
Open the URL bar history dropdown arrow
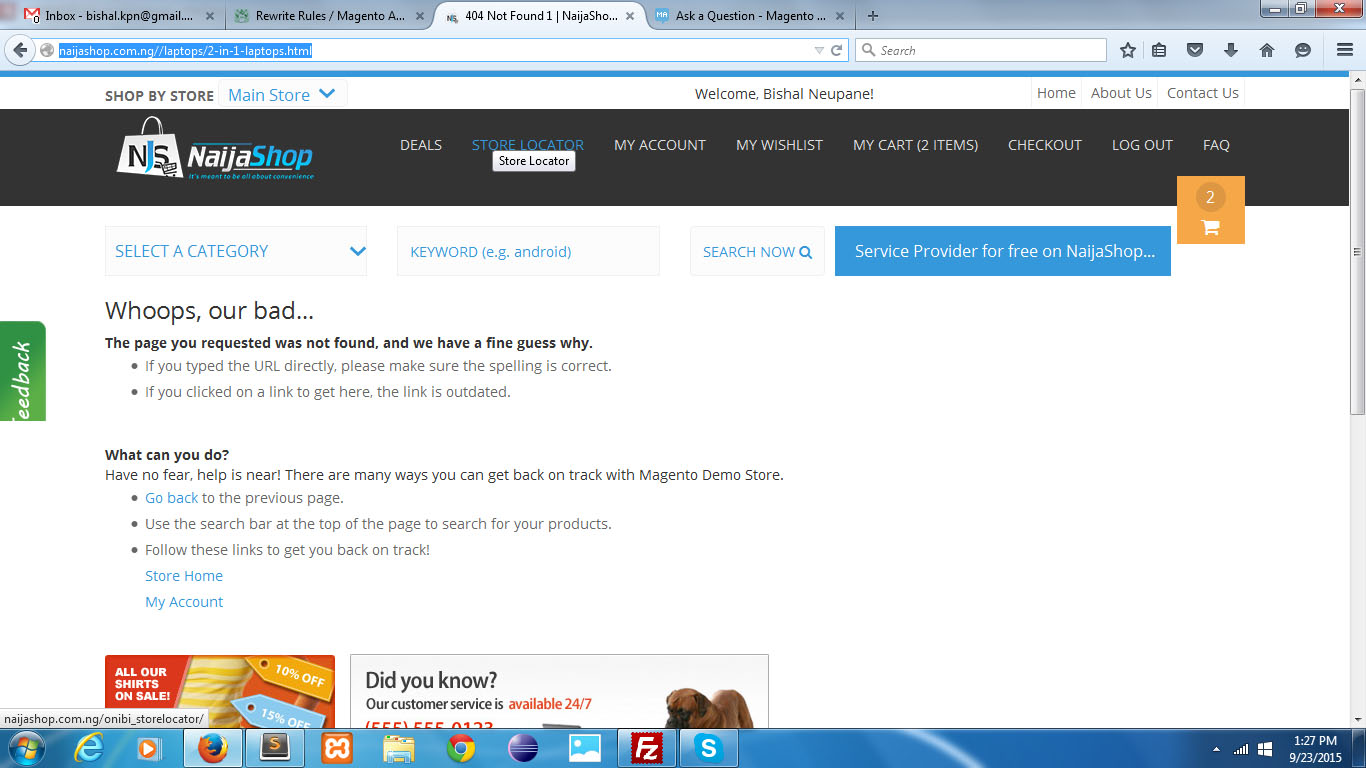click(x=819, y=50)
